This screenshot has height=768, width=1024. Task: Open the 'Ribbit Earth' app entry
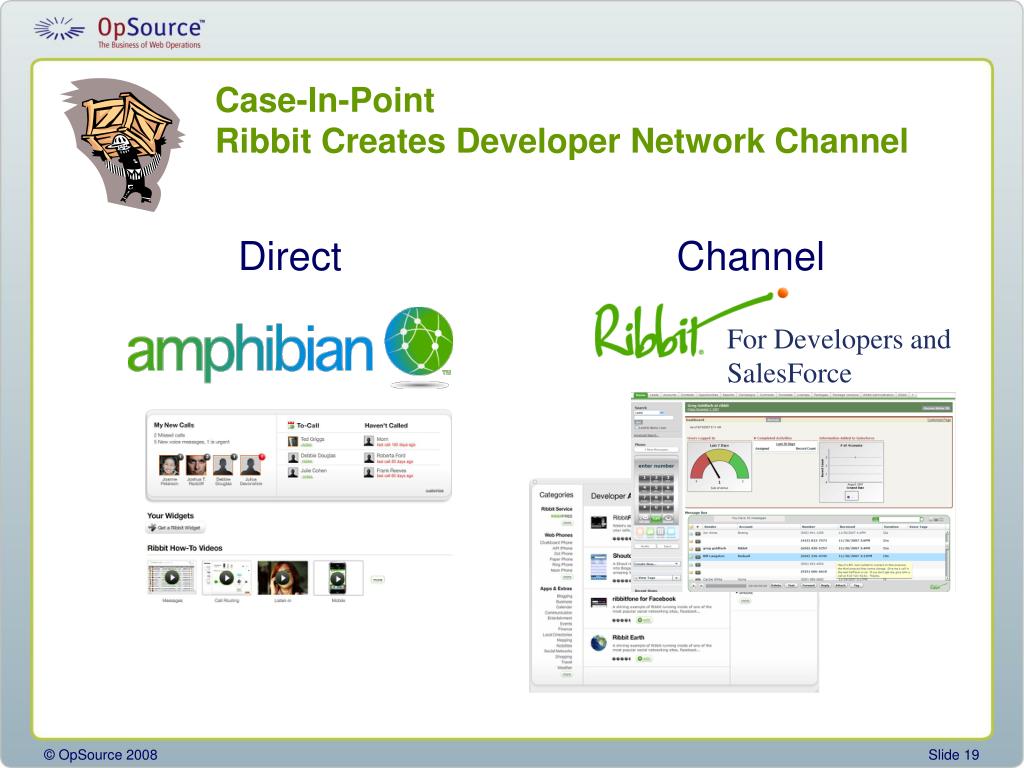[628, 637]
